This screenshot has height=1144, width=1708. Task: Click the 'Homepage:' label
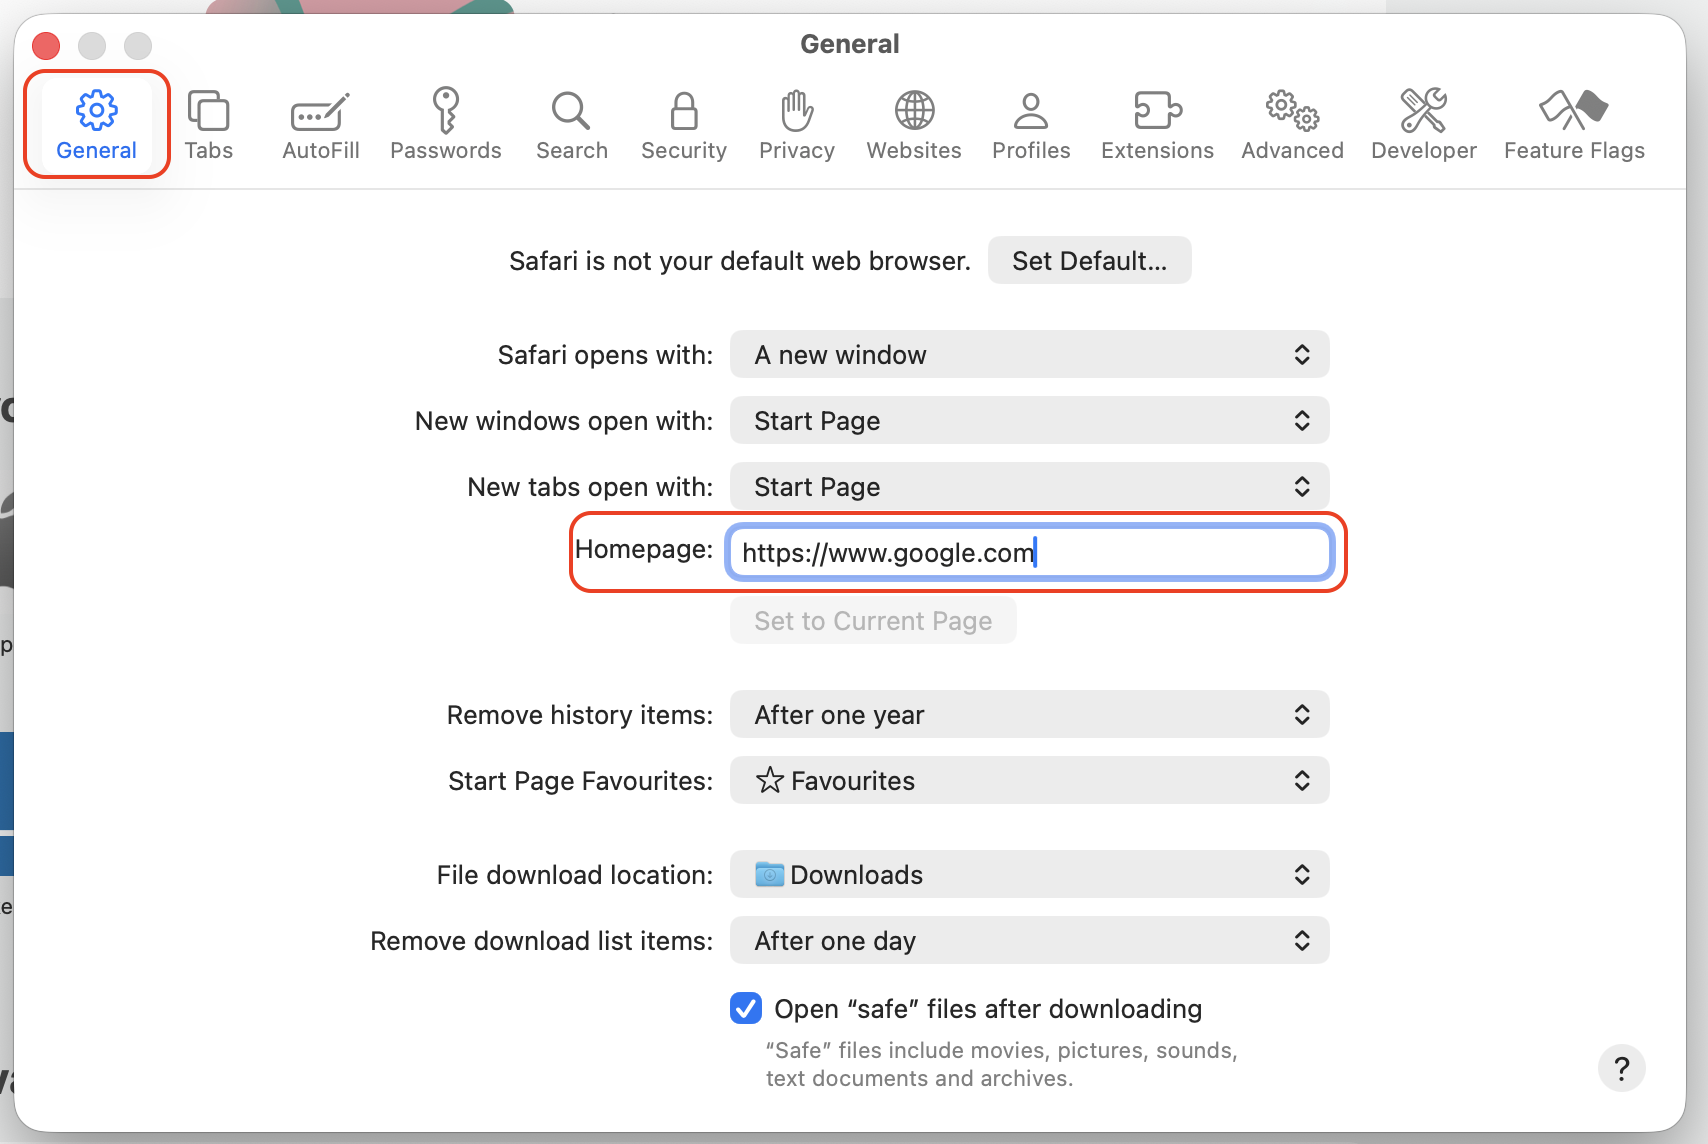pos(644,549)
